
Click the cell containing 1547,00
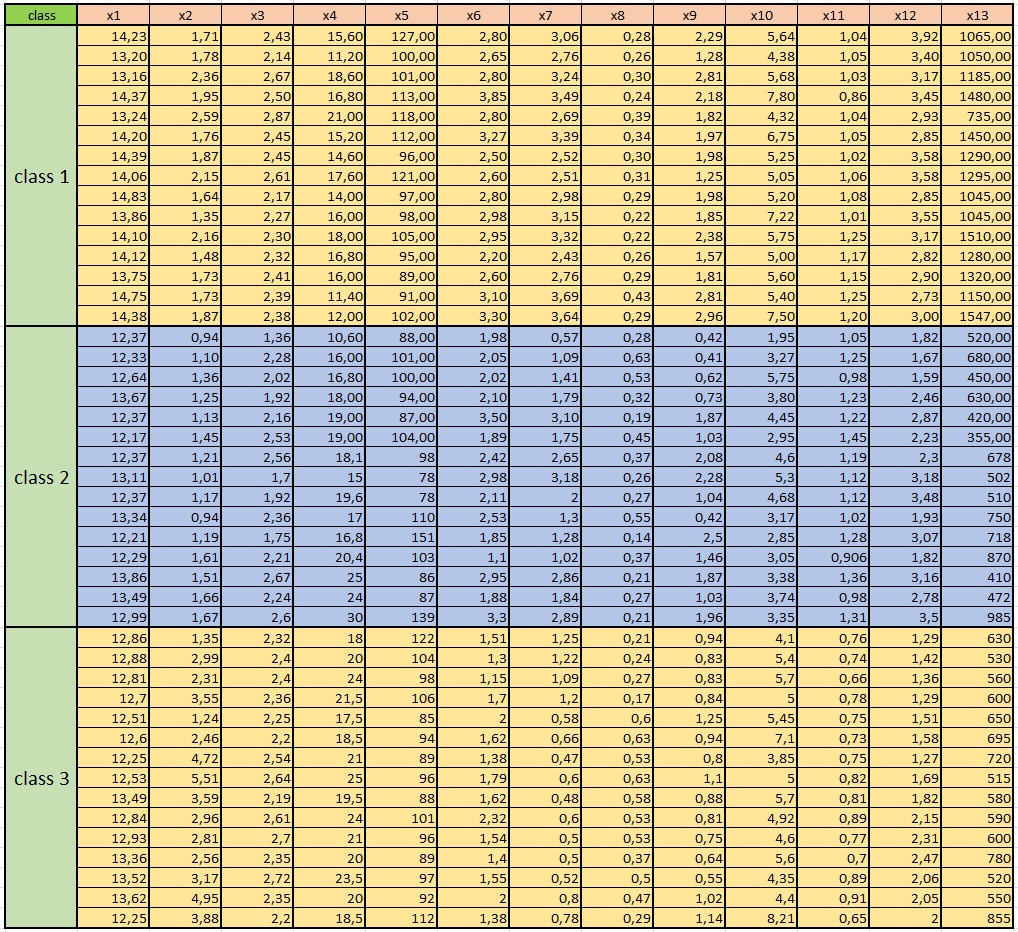click(977, 316)
